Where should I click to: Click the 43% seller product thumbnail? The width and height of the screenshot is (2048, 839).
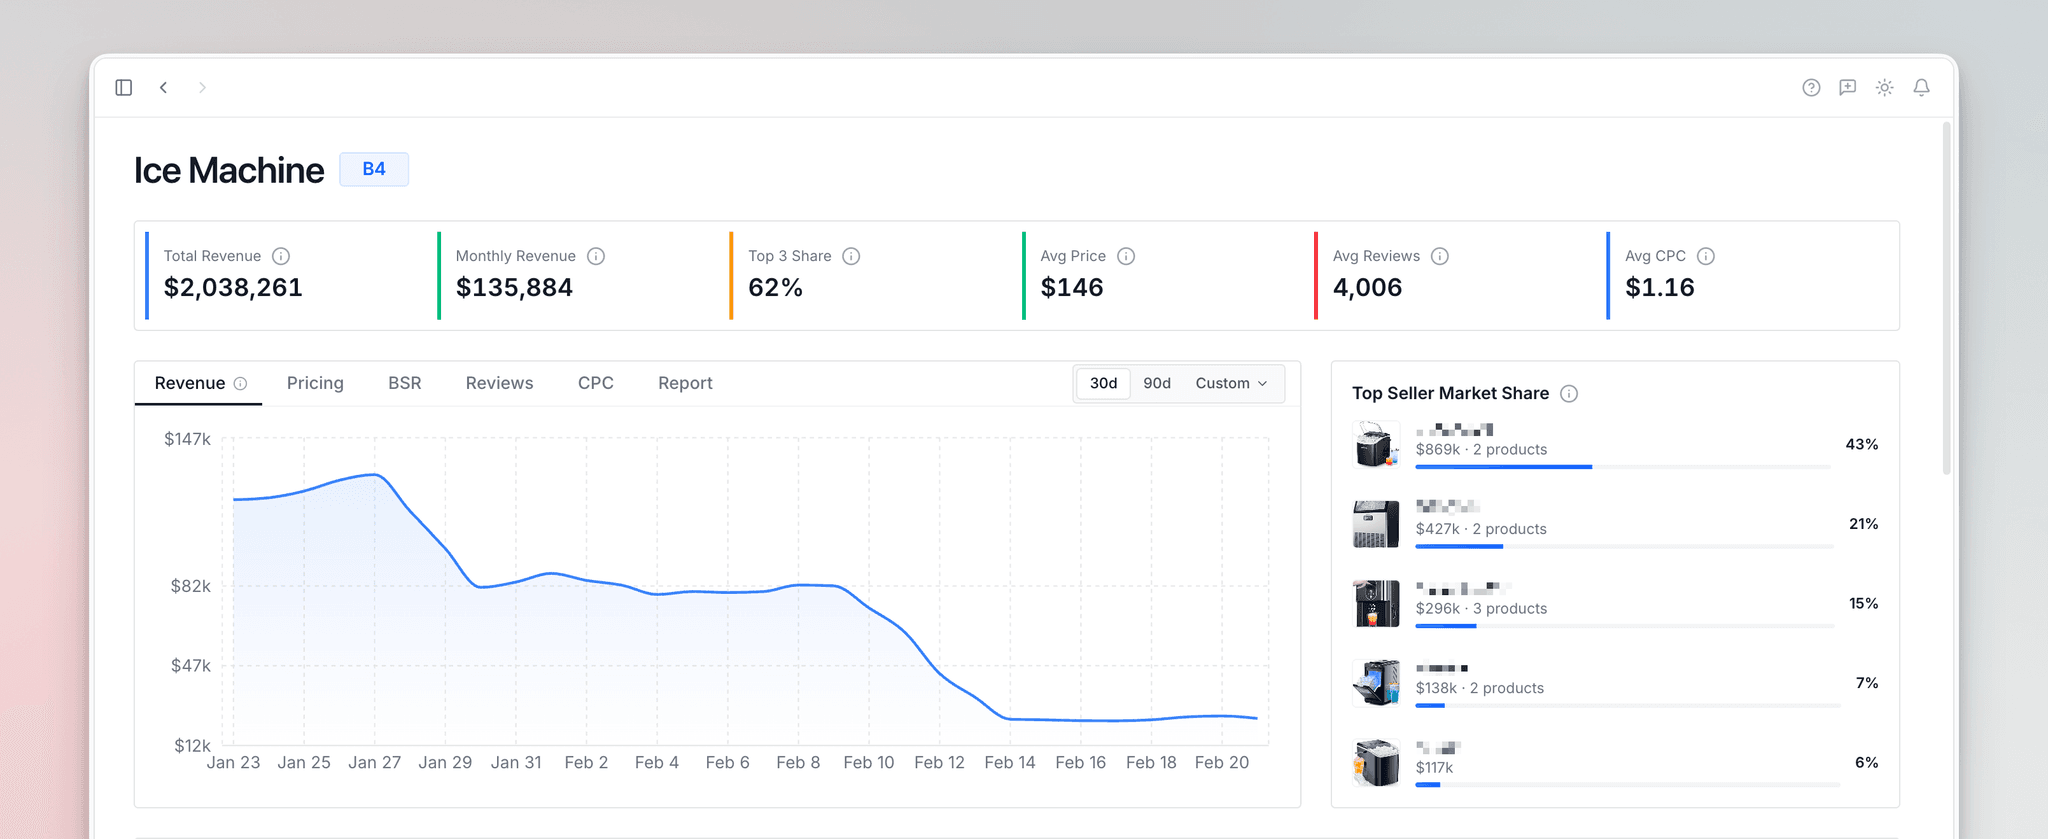click(1376, 444)
